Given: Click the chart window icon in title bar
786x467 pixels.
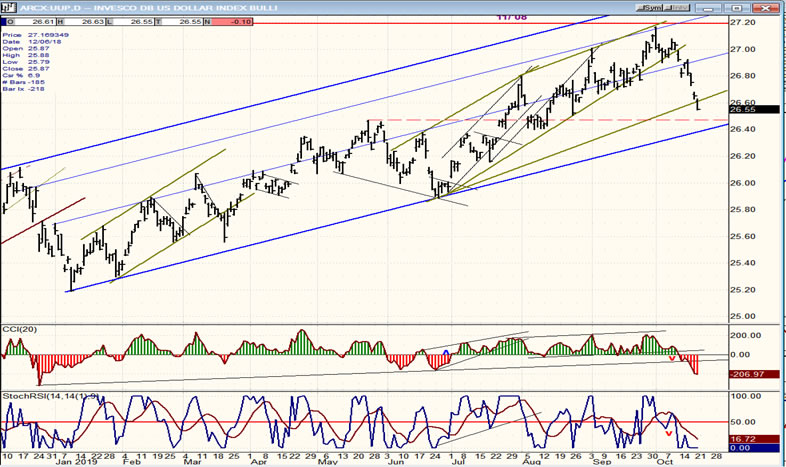Looking at the screenshot, I should [7, 6].
